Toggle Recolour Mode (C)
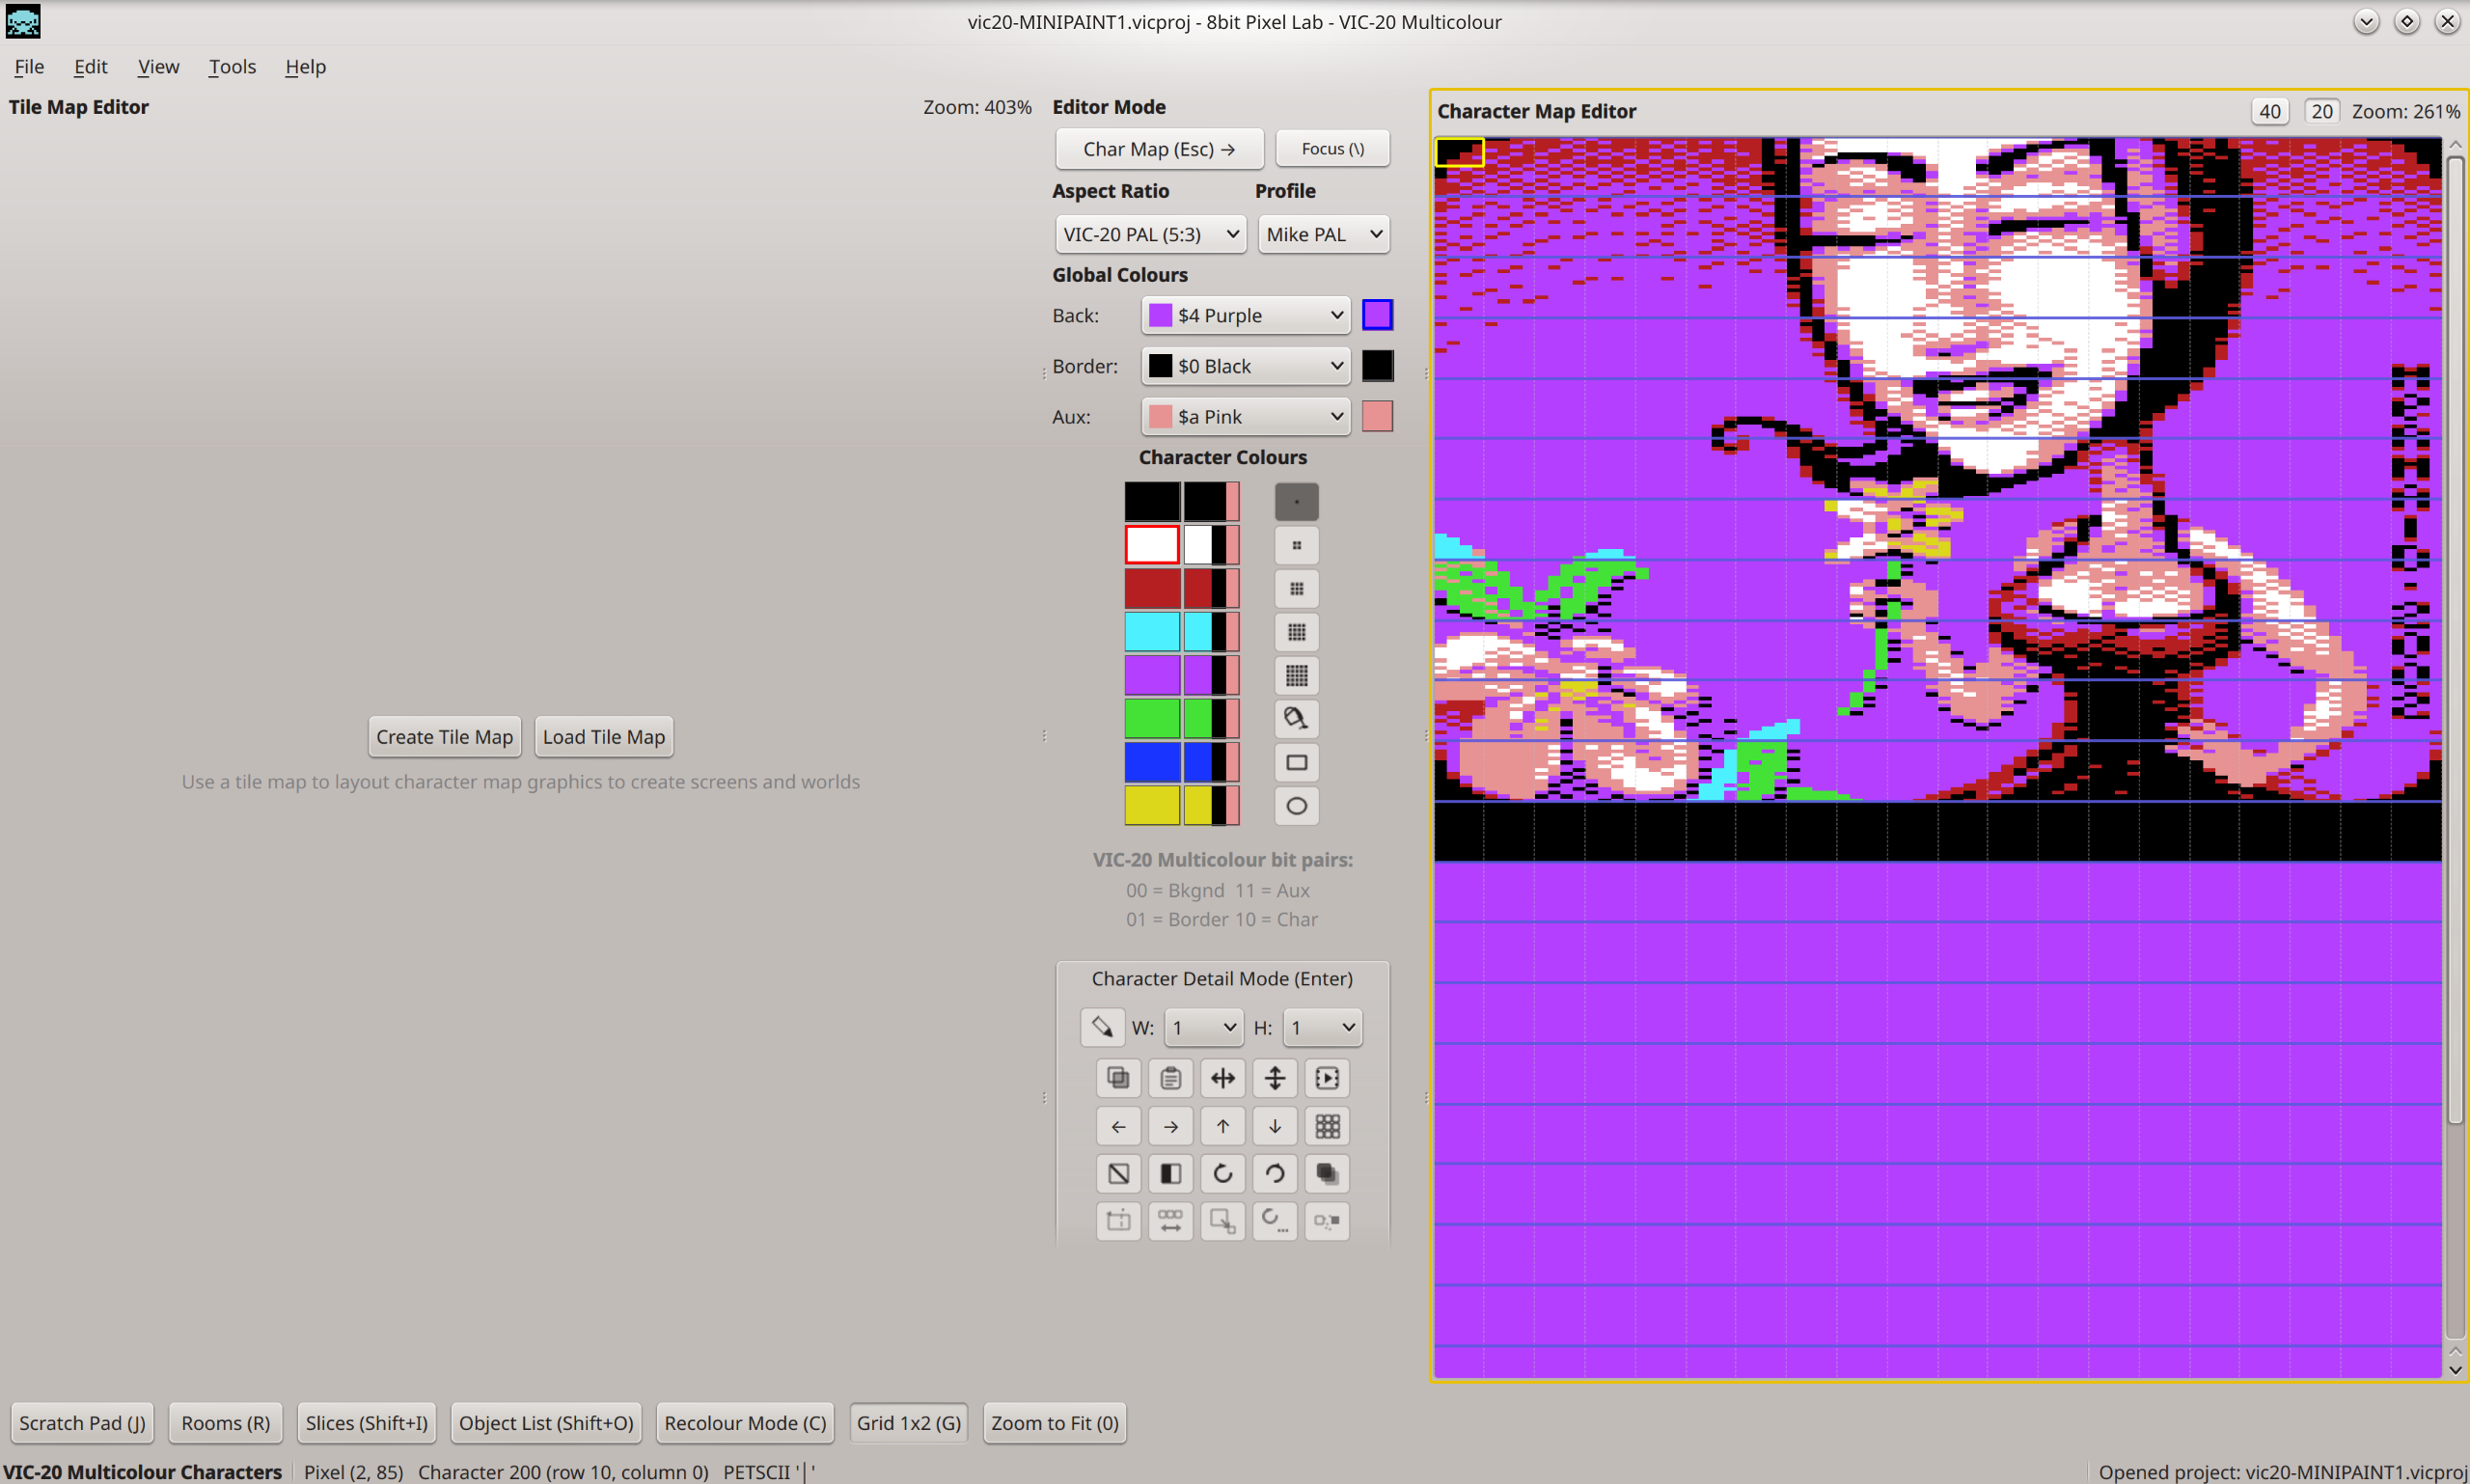 pyautogui.click(x=745, y=1423)
